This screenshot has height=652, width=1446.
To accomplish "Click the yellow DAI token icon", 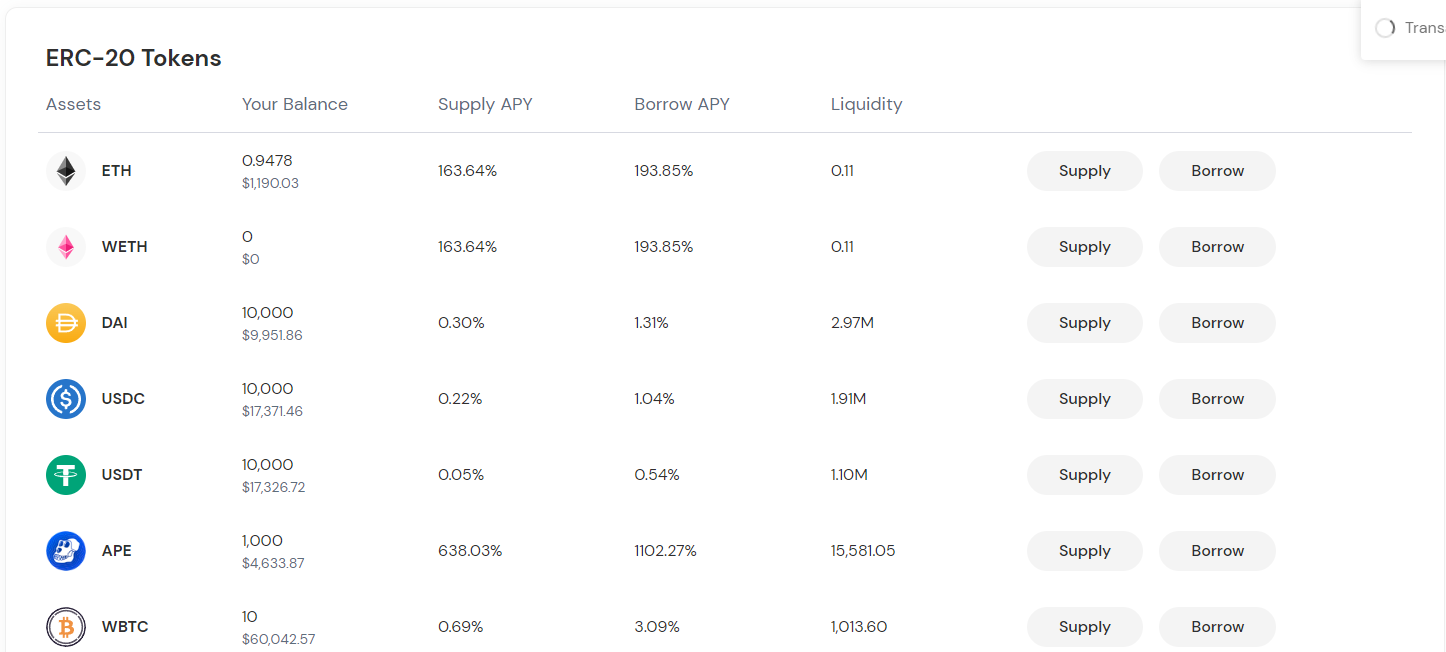I will tap(66, 323).
